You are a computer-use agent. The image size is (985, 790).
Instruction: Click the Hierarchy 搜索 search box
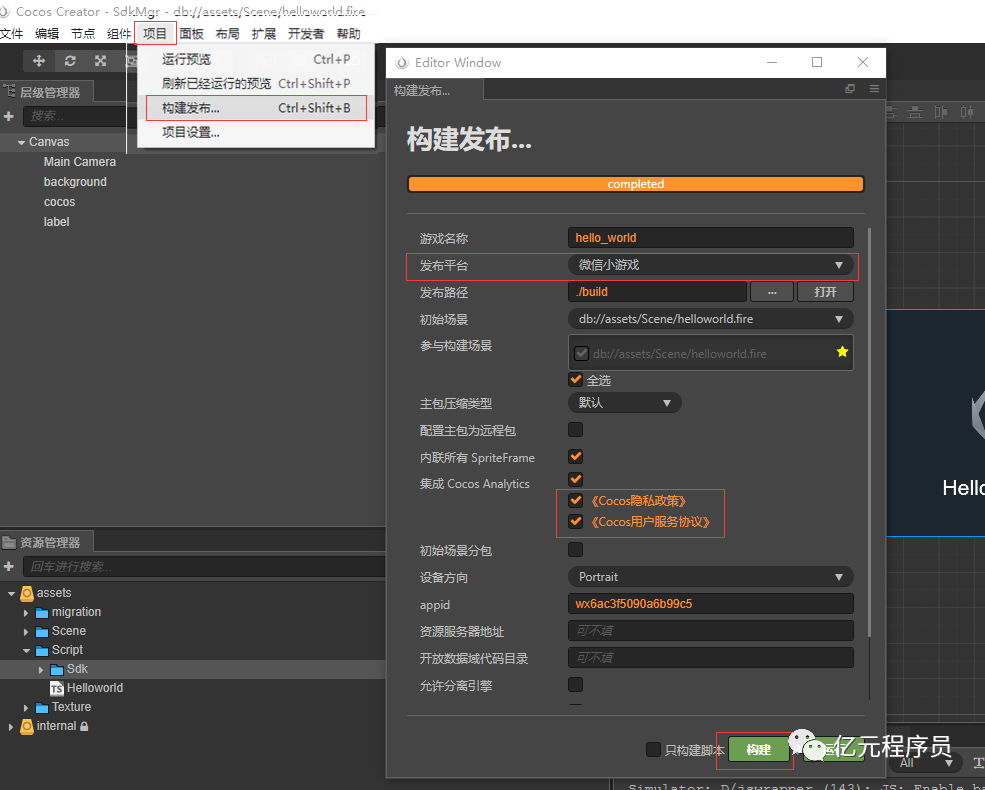[x=75, y=116]
